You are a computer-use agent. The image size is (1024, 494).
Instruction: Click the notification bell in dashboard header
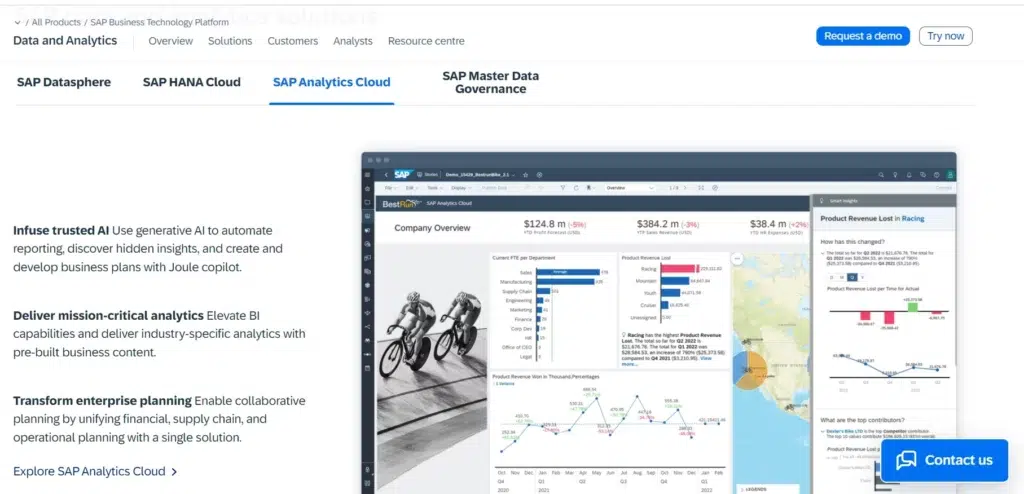coord(909,174)
